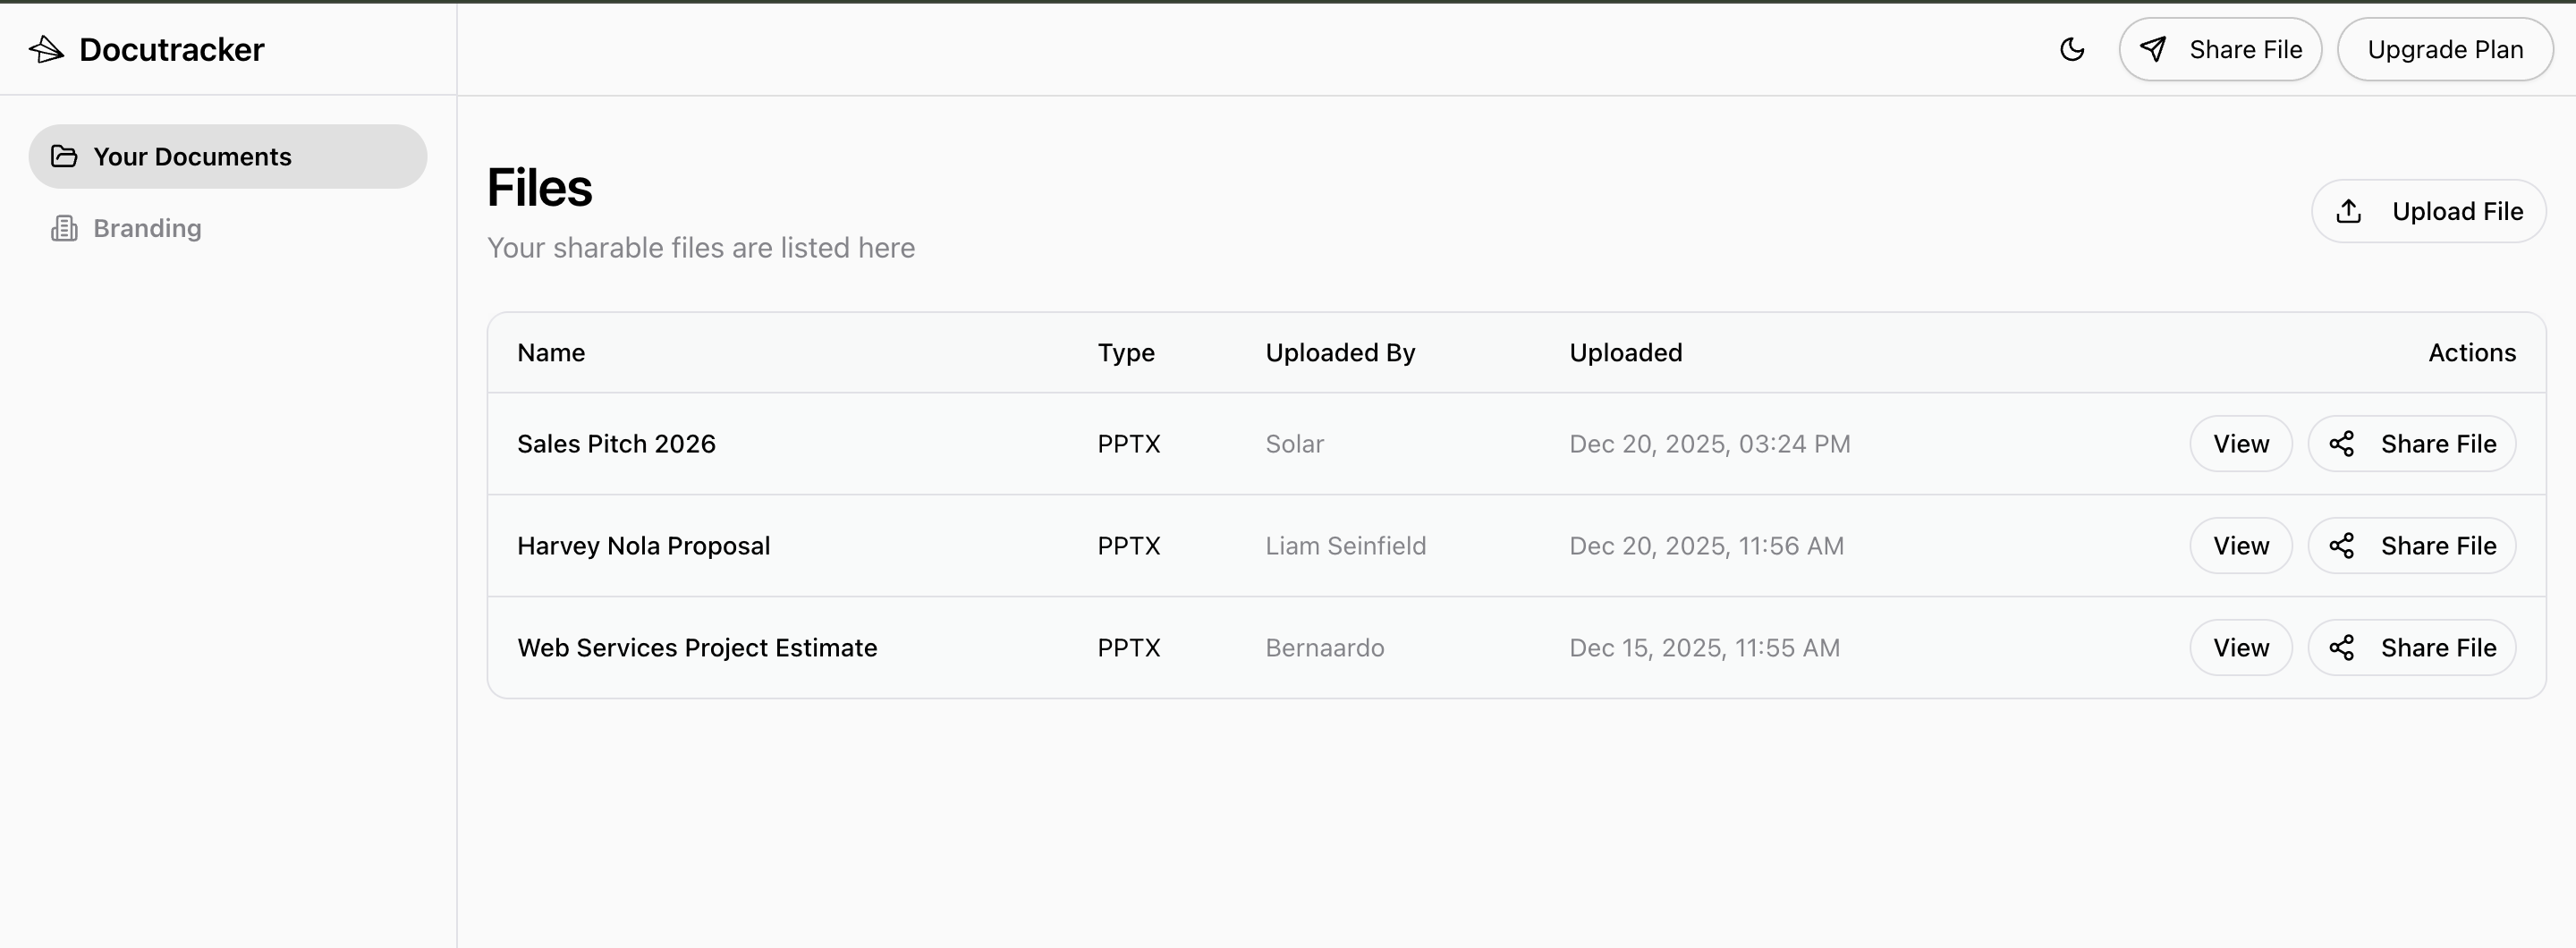Click share icon for Sales Pitch 2026
Viewport: 2576px width, 948px height.
(x=2342, y=444)
